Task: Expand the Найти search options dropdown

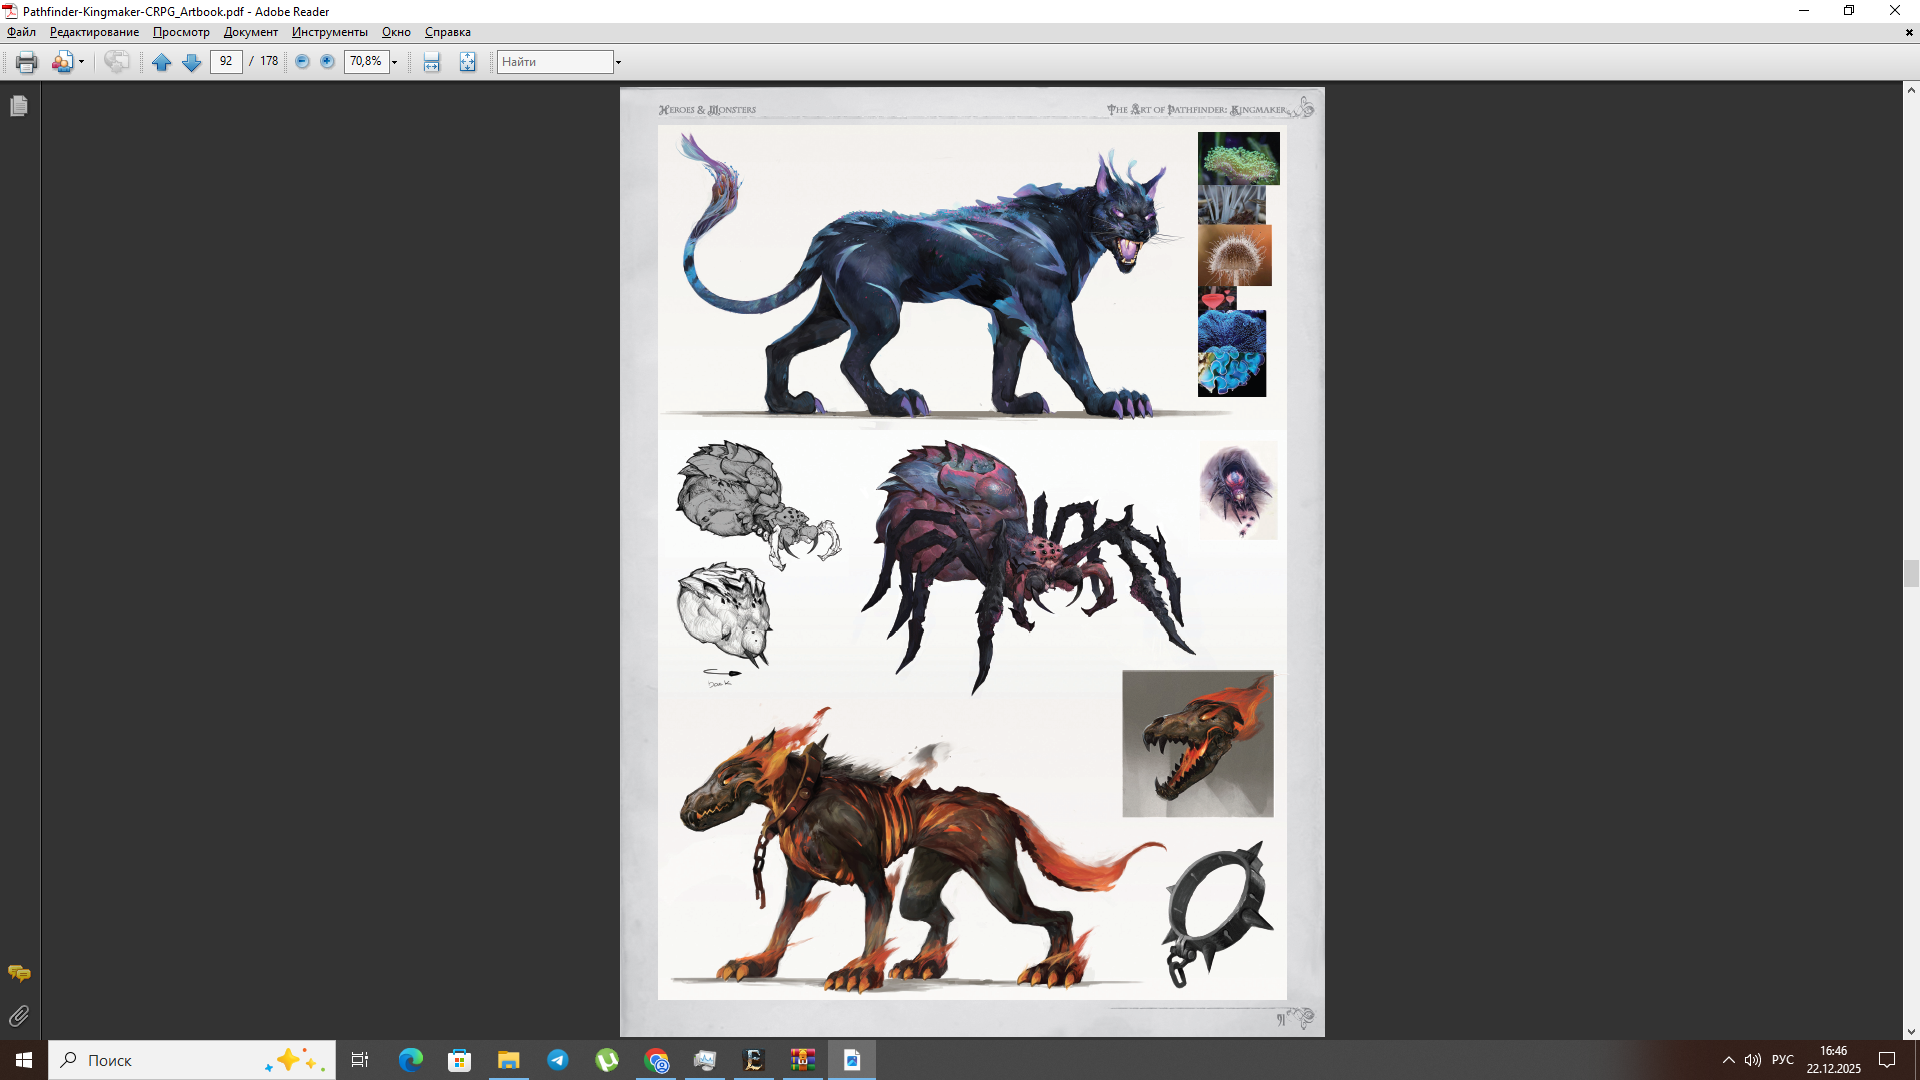Action: [x=618, y=62]
